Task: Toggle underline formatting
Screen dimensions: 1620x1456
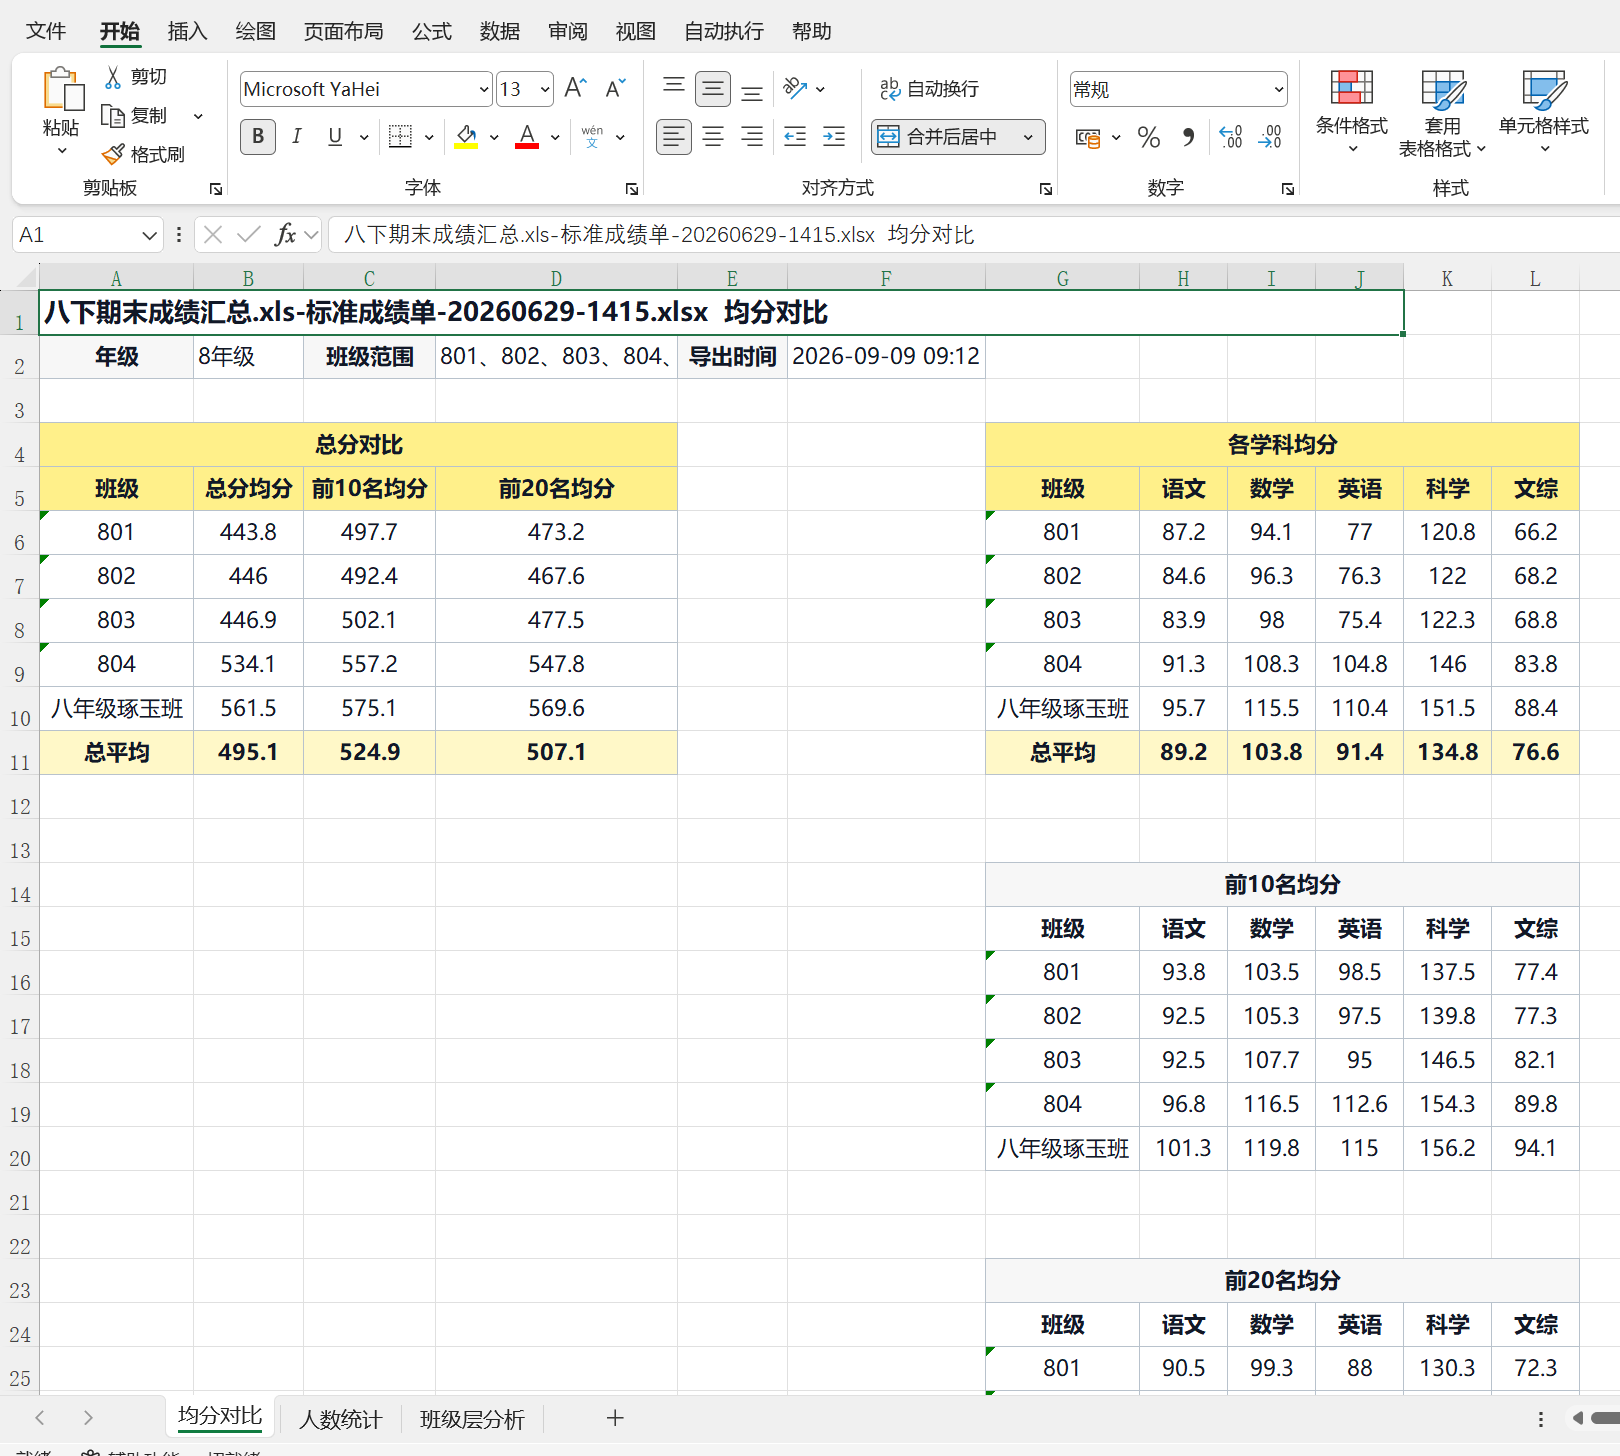Action: coord(335,137)
